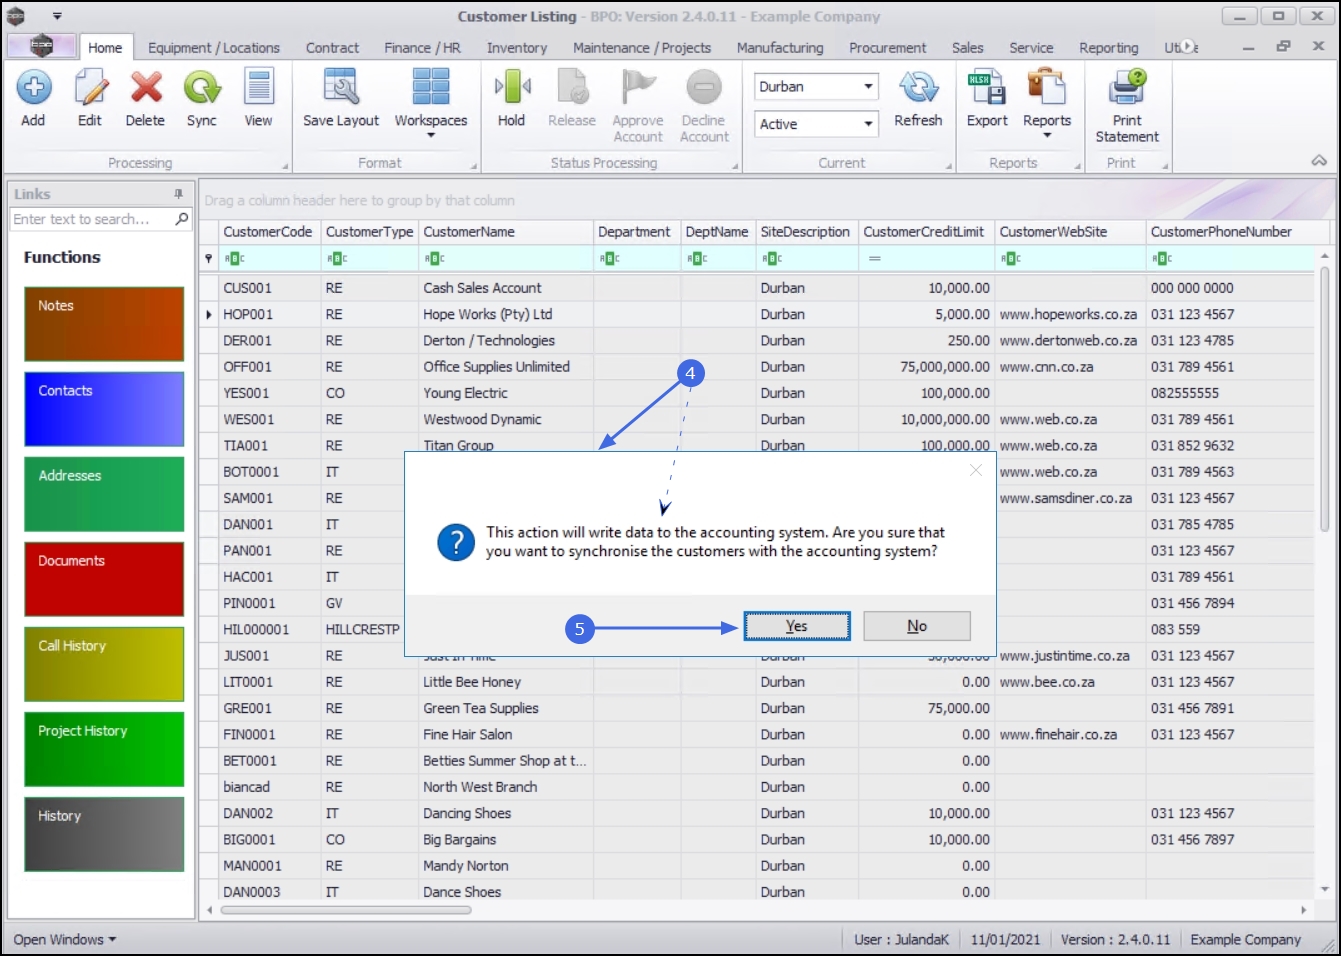This screenshot has height=956, width=1341.
Task: Click the application logo button
Action: (x=41, y=46)
